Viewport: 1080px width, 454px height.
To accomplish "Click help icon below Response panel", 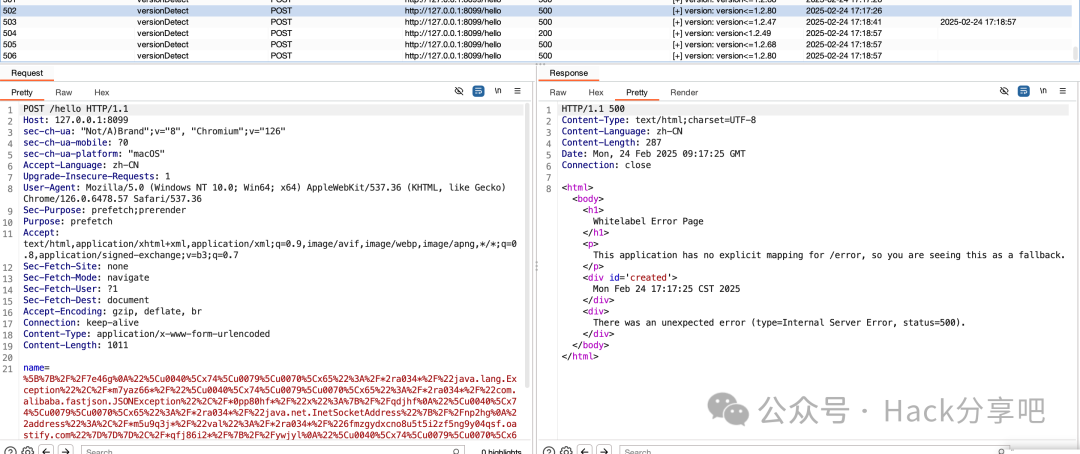I will (x=548, y=451).
